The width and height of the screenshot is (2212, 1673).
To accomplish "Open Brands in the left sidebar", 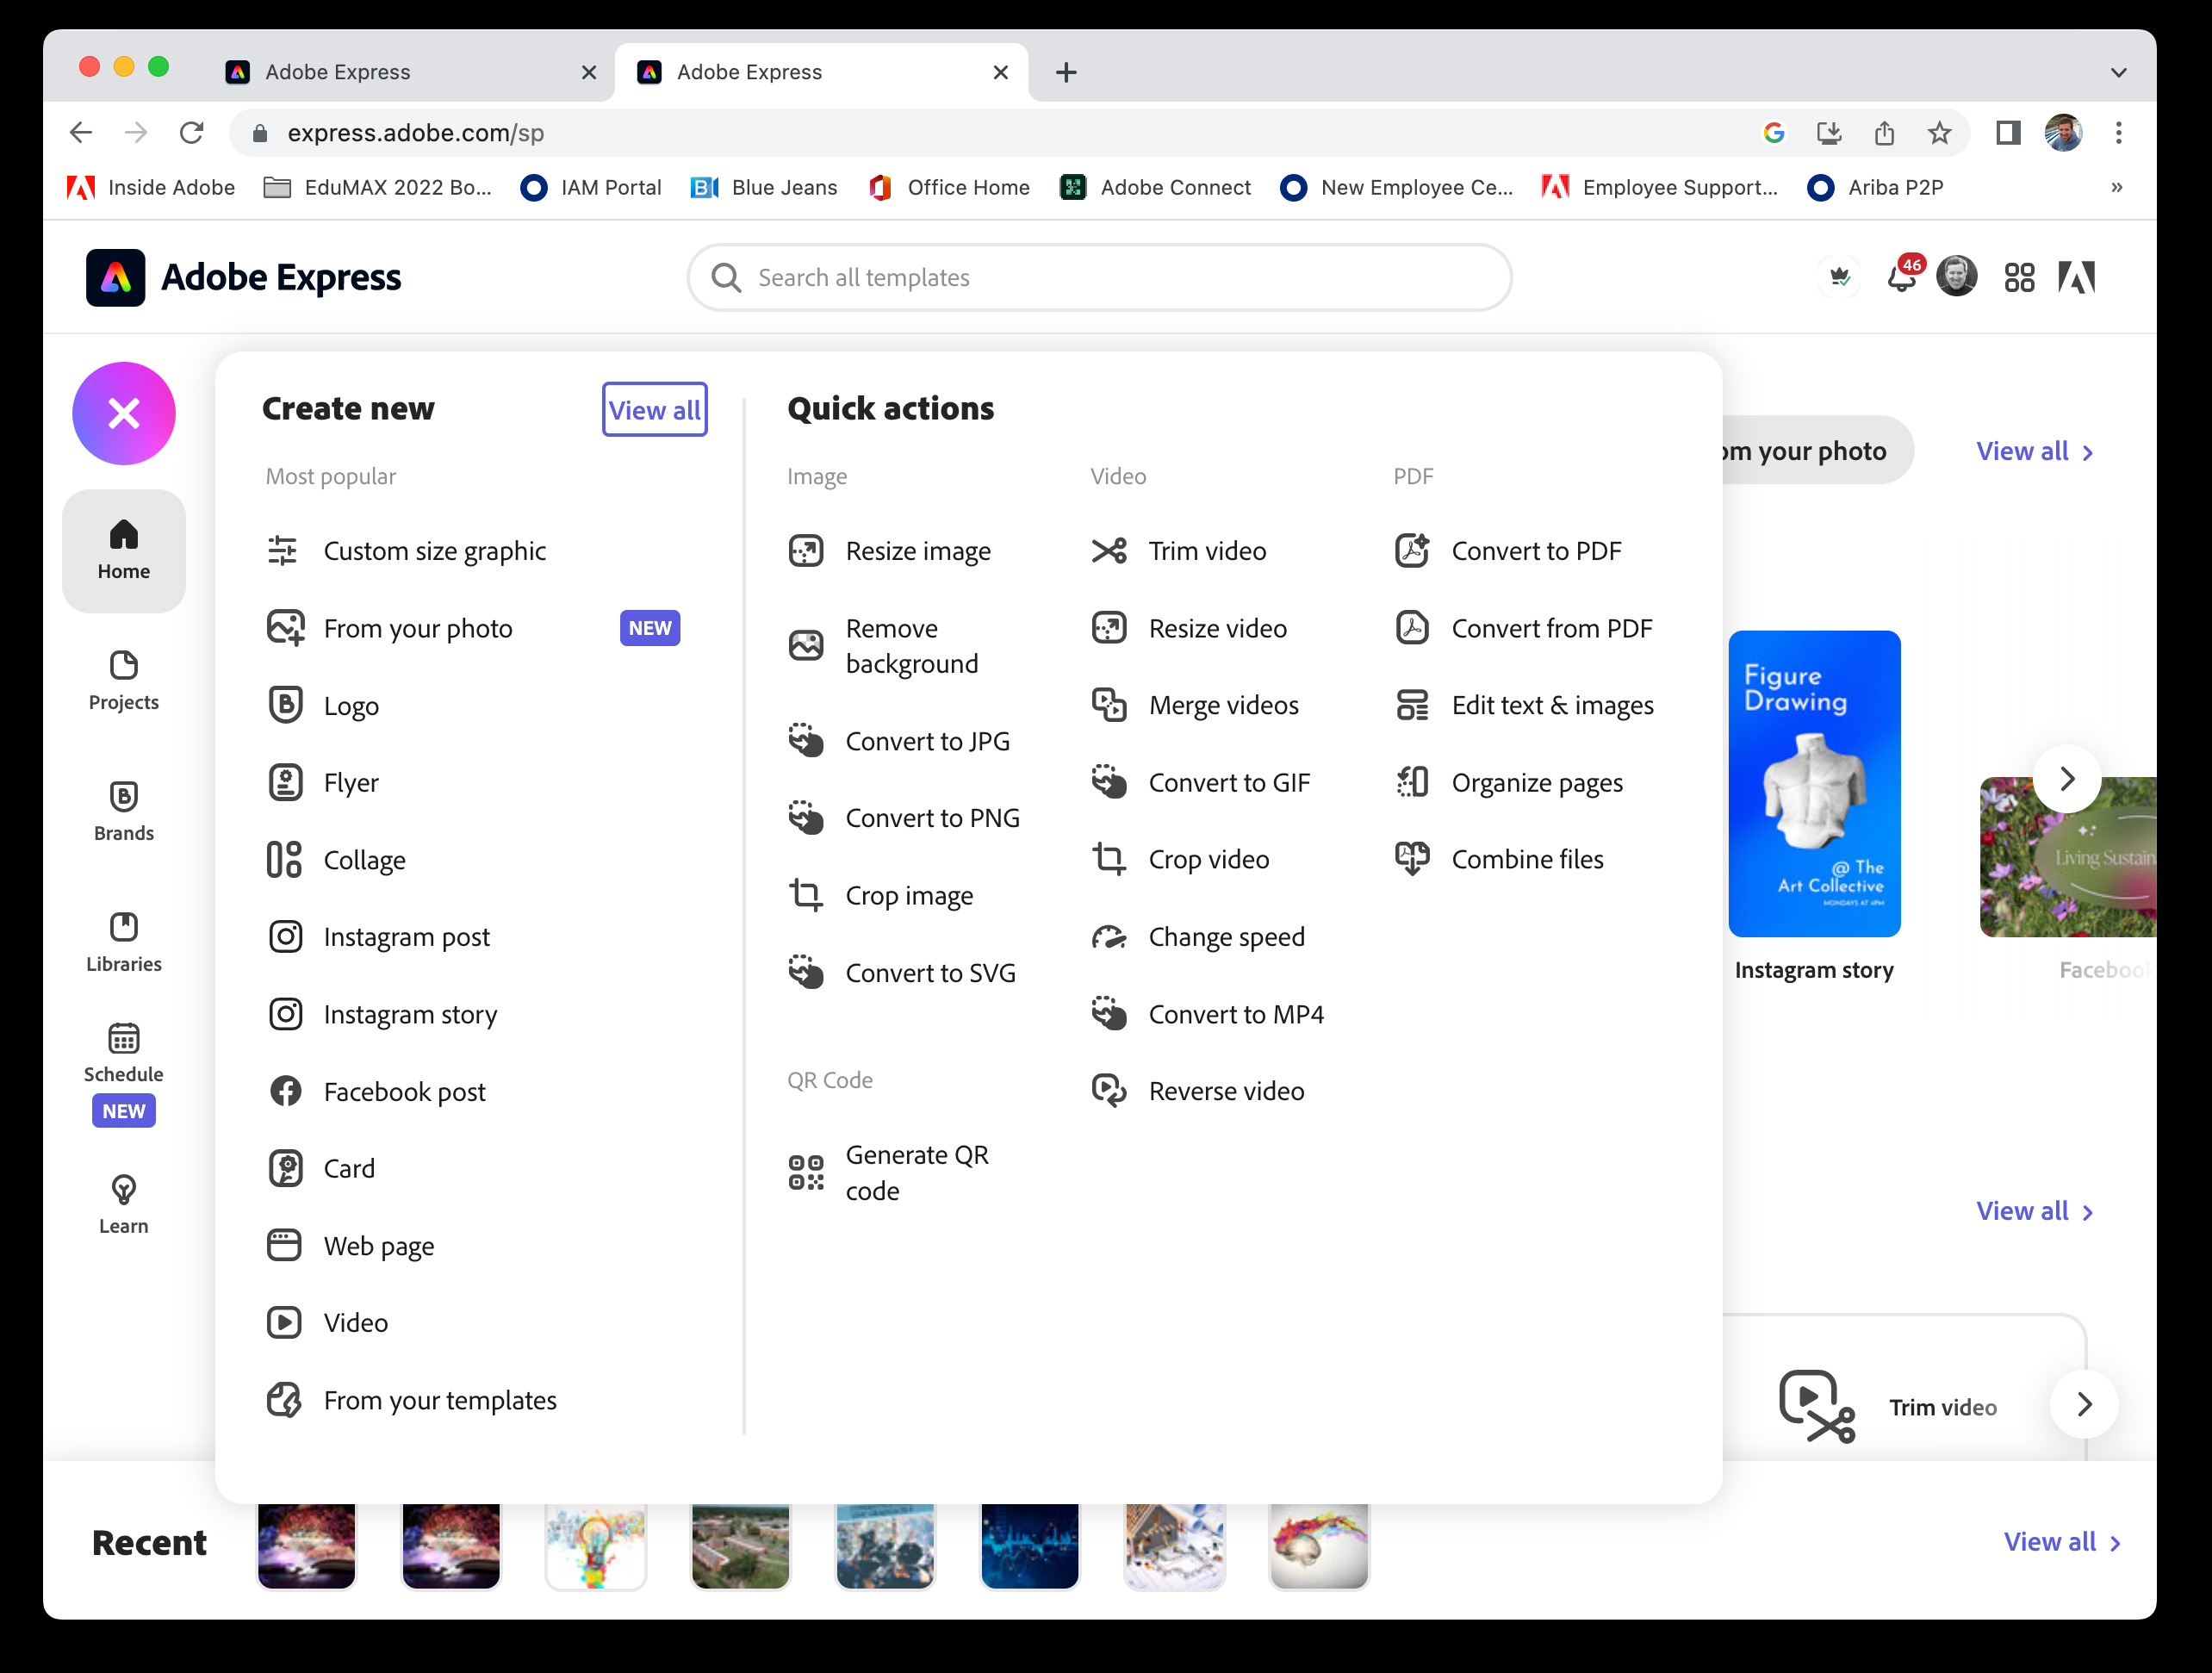I will click(124, 811).
